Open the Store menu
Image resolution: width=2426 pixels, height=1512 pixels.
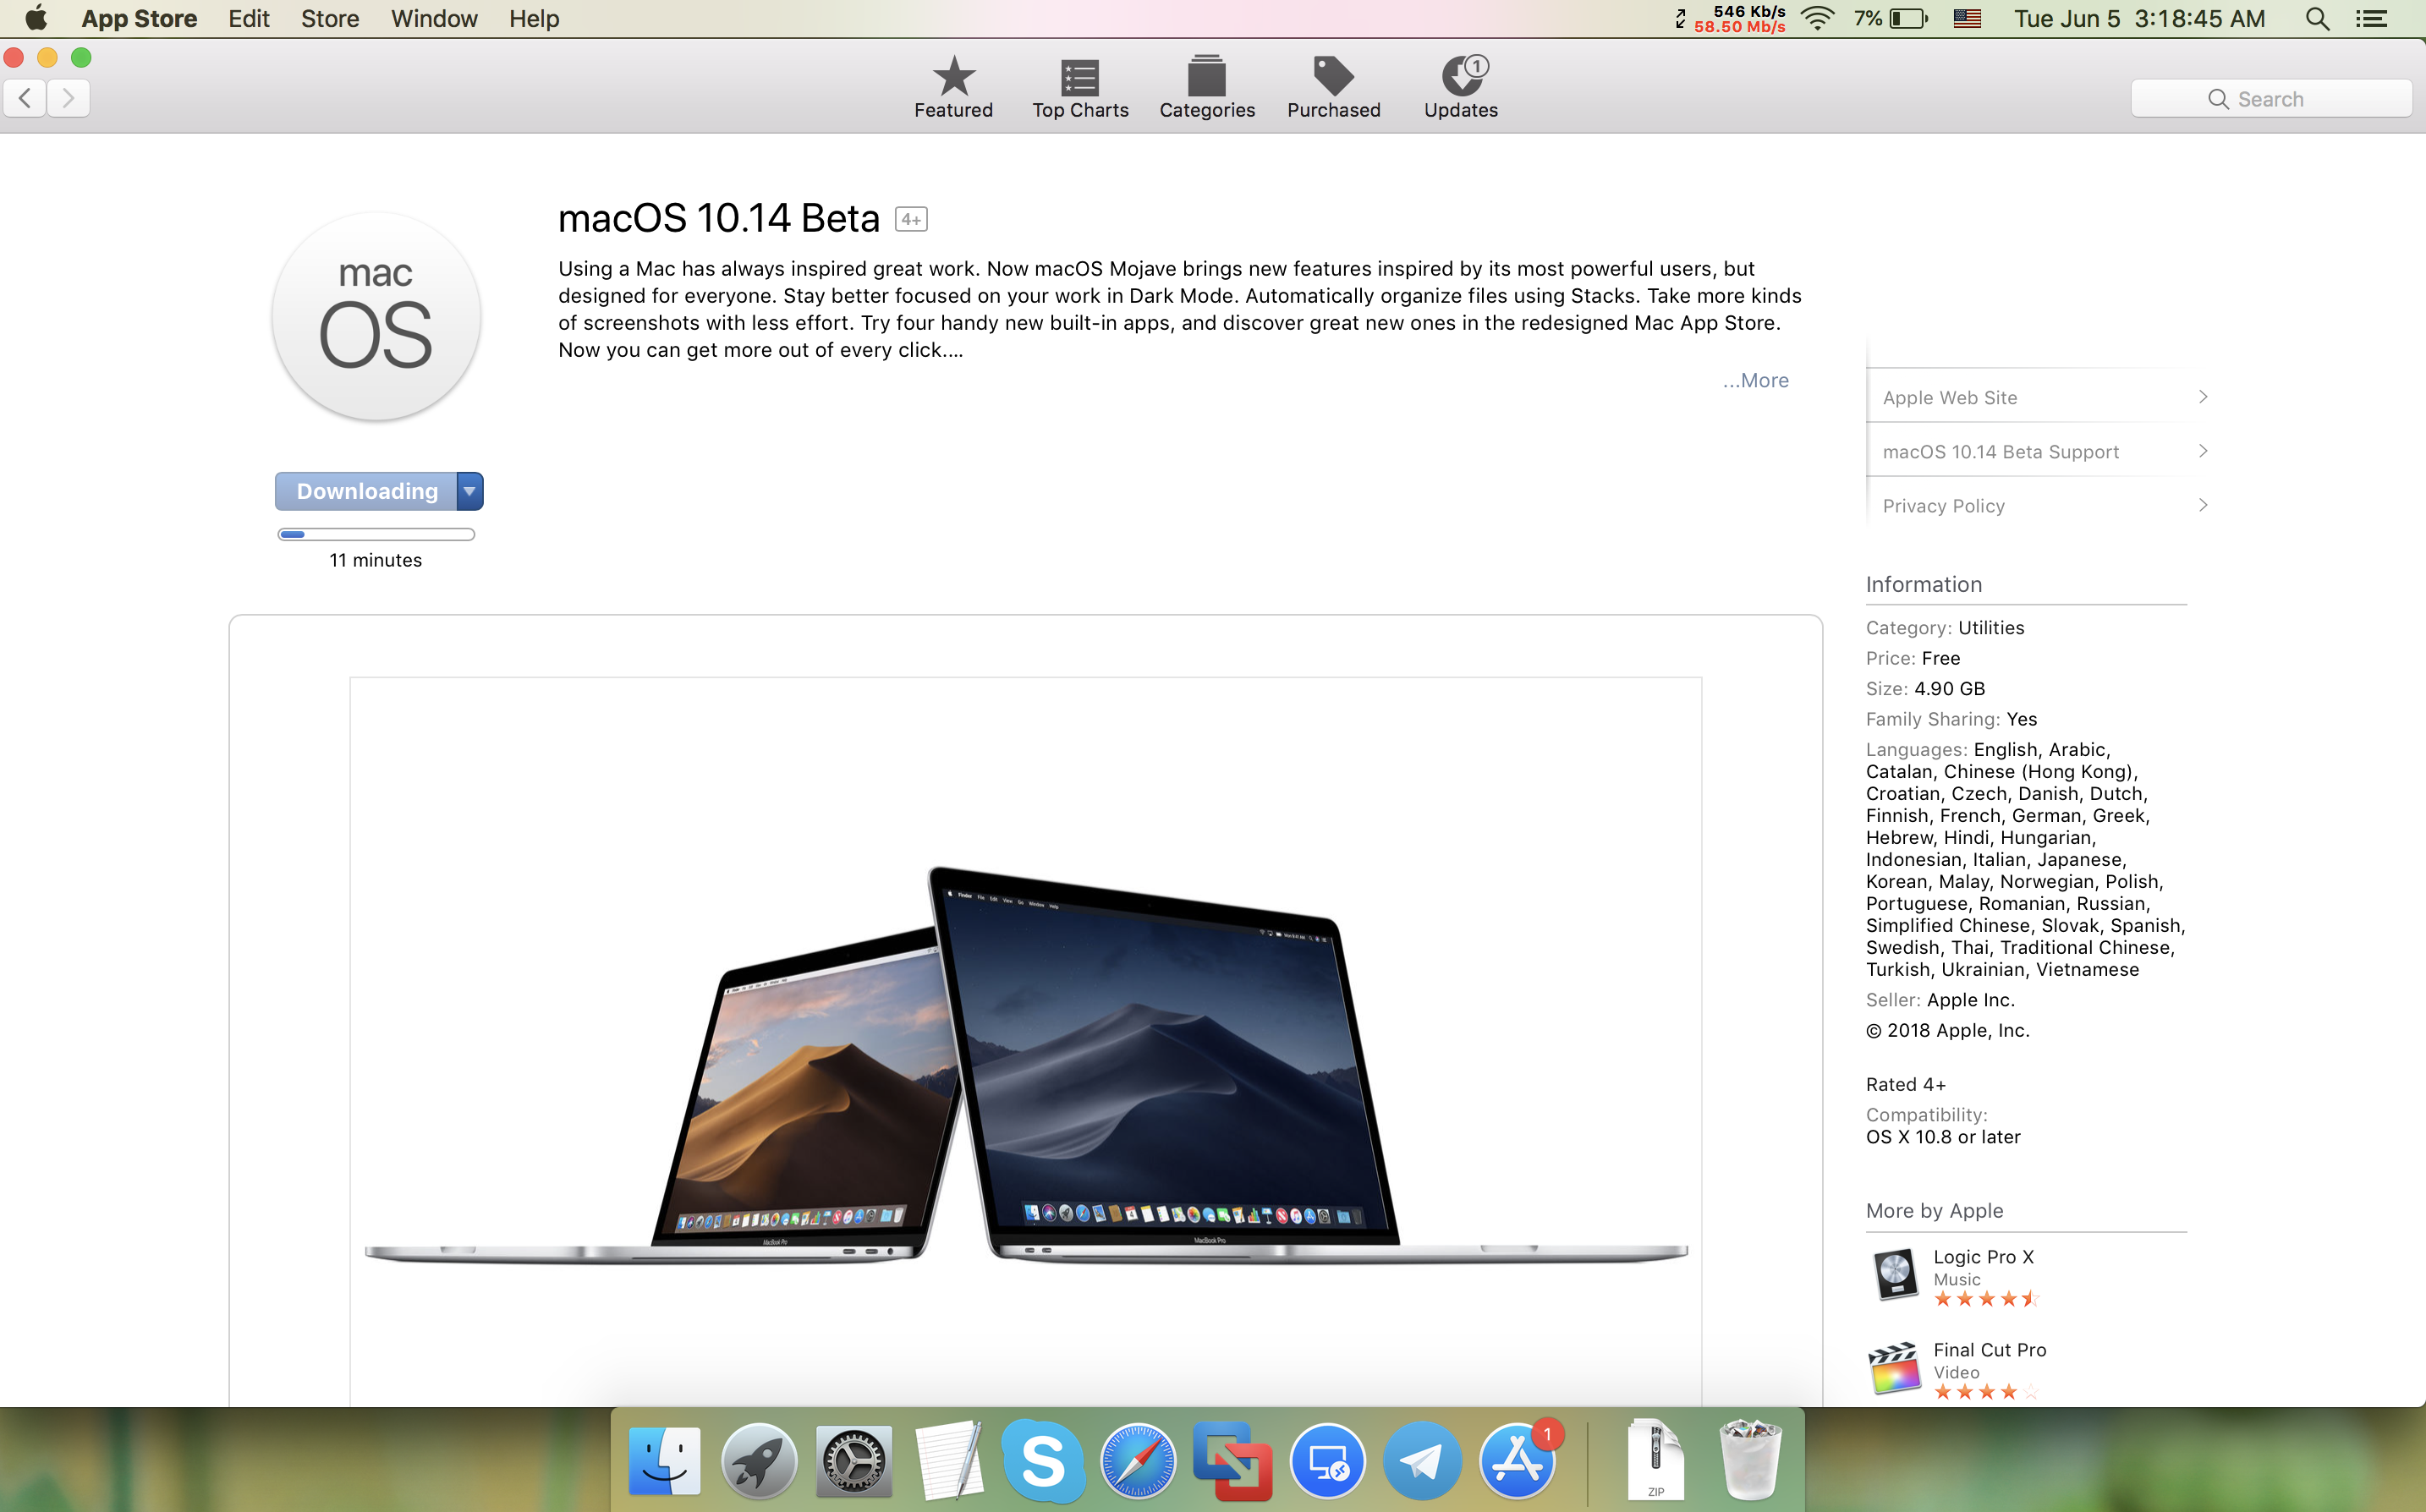coord(330,19)
